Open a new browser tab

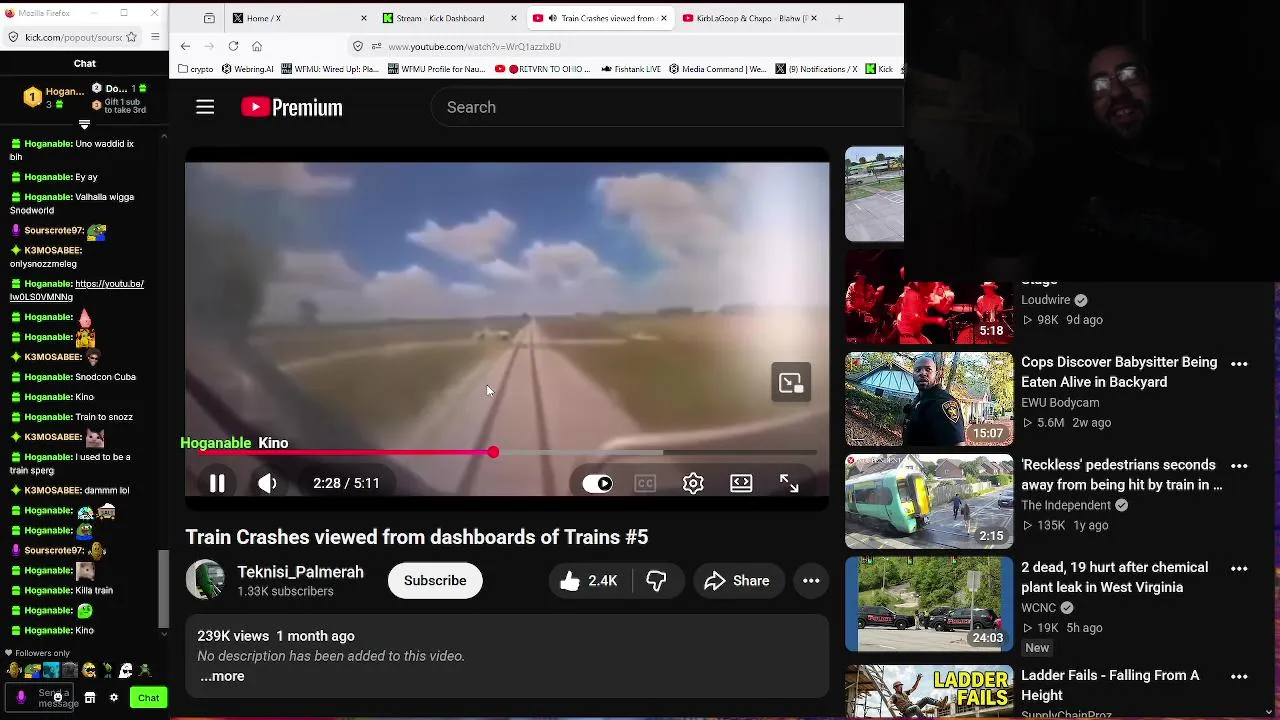point(839,18)
